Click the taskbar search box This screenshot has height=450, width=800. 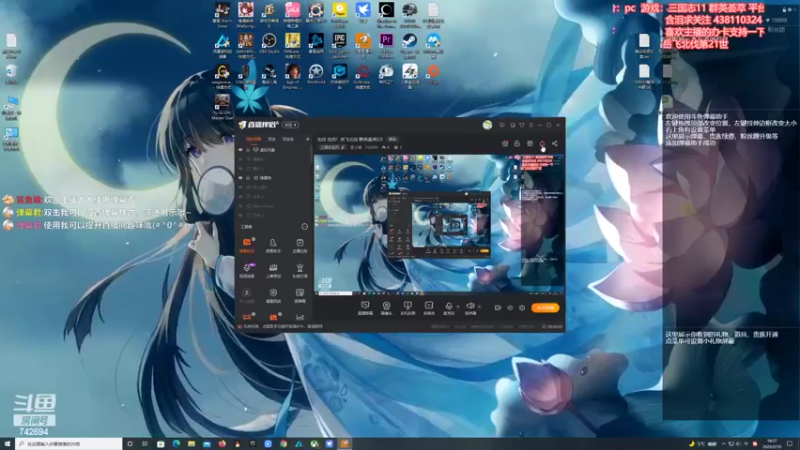click(69, 444)
